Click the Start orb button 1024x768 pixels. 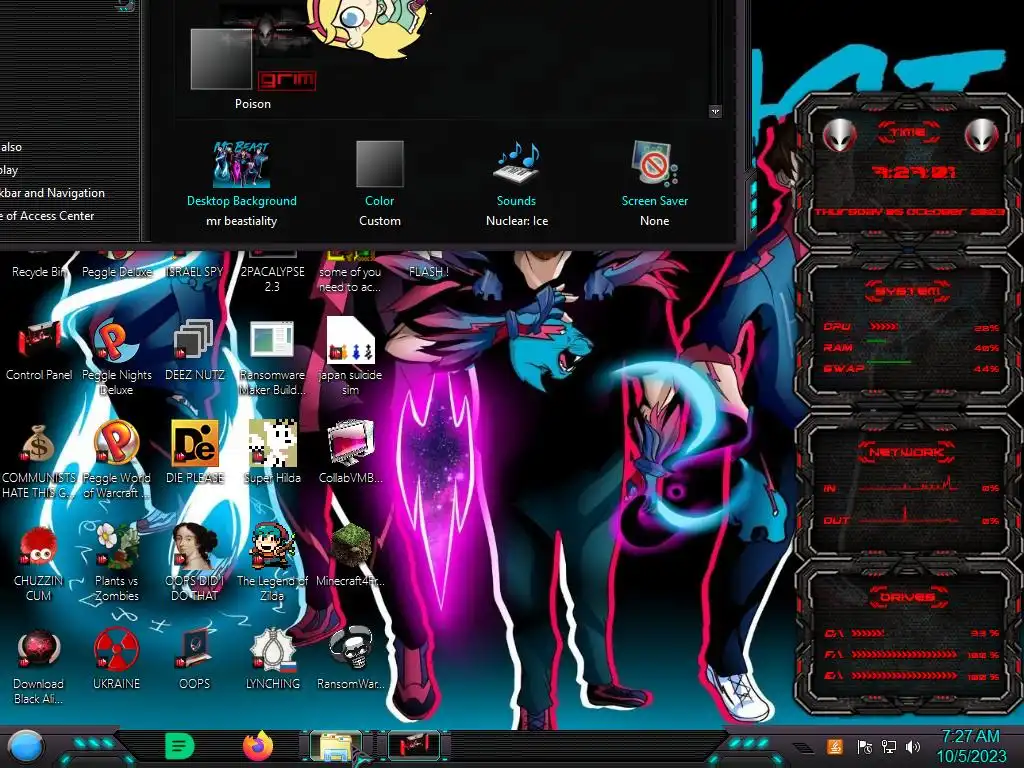click(26, 747)
